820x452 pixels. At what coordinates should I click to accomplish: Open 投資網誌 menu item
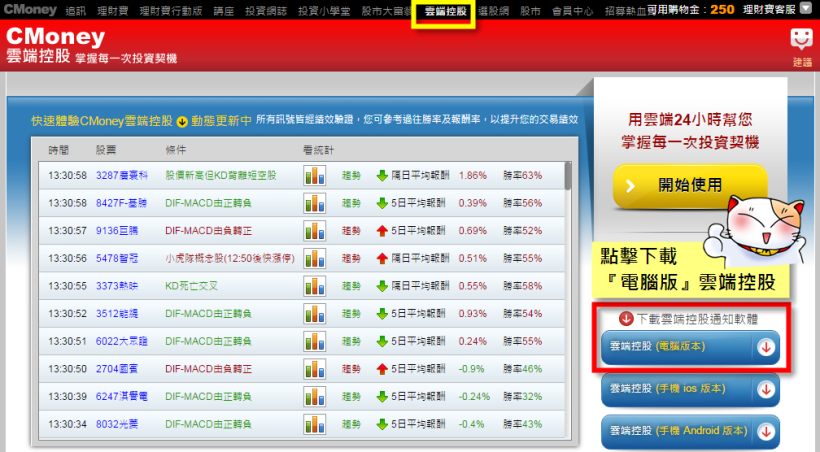click(266, 10)
